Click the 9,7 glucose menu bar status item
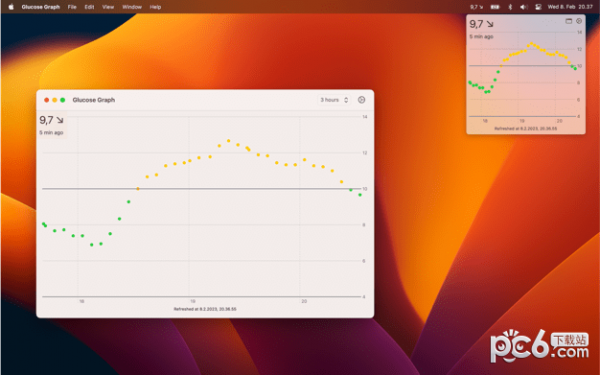 (x=476, y=7)
